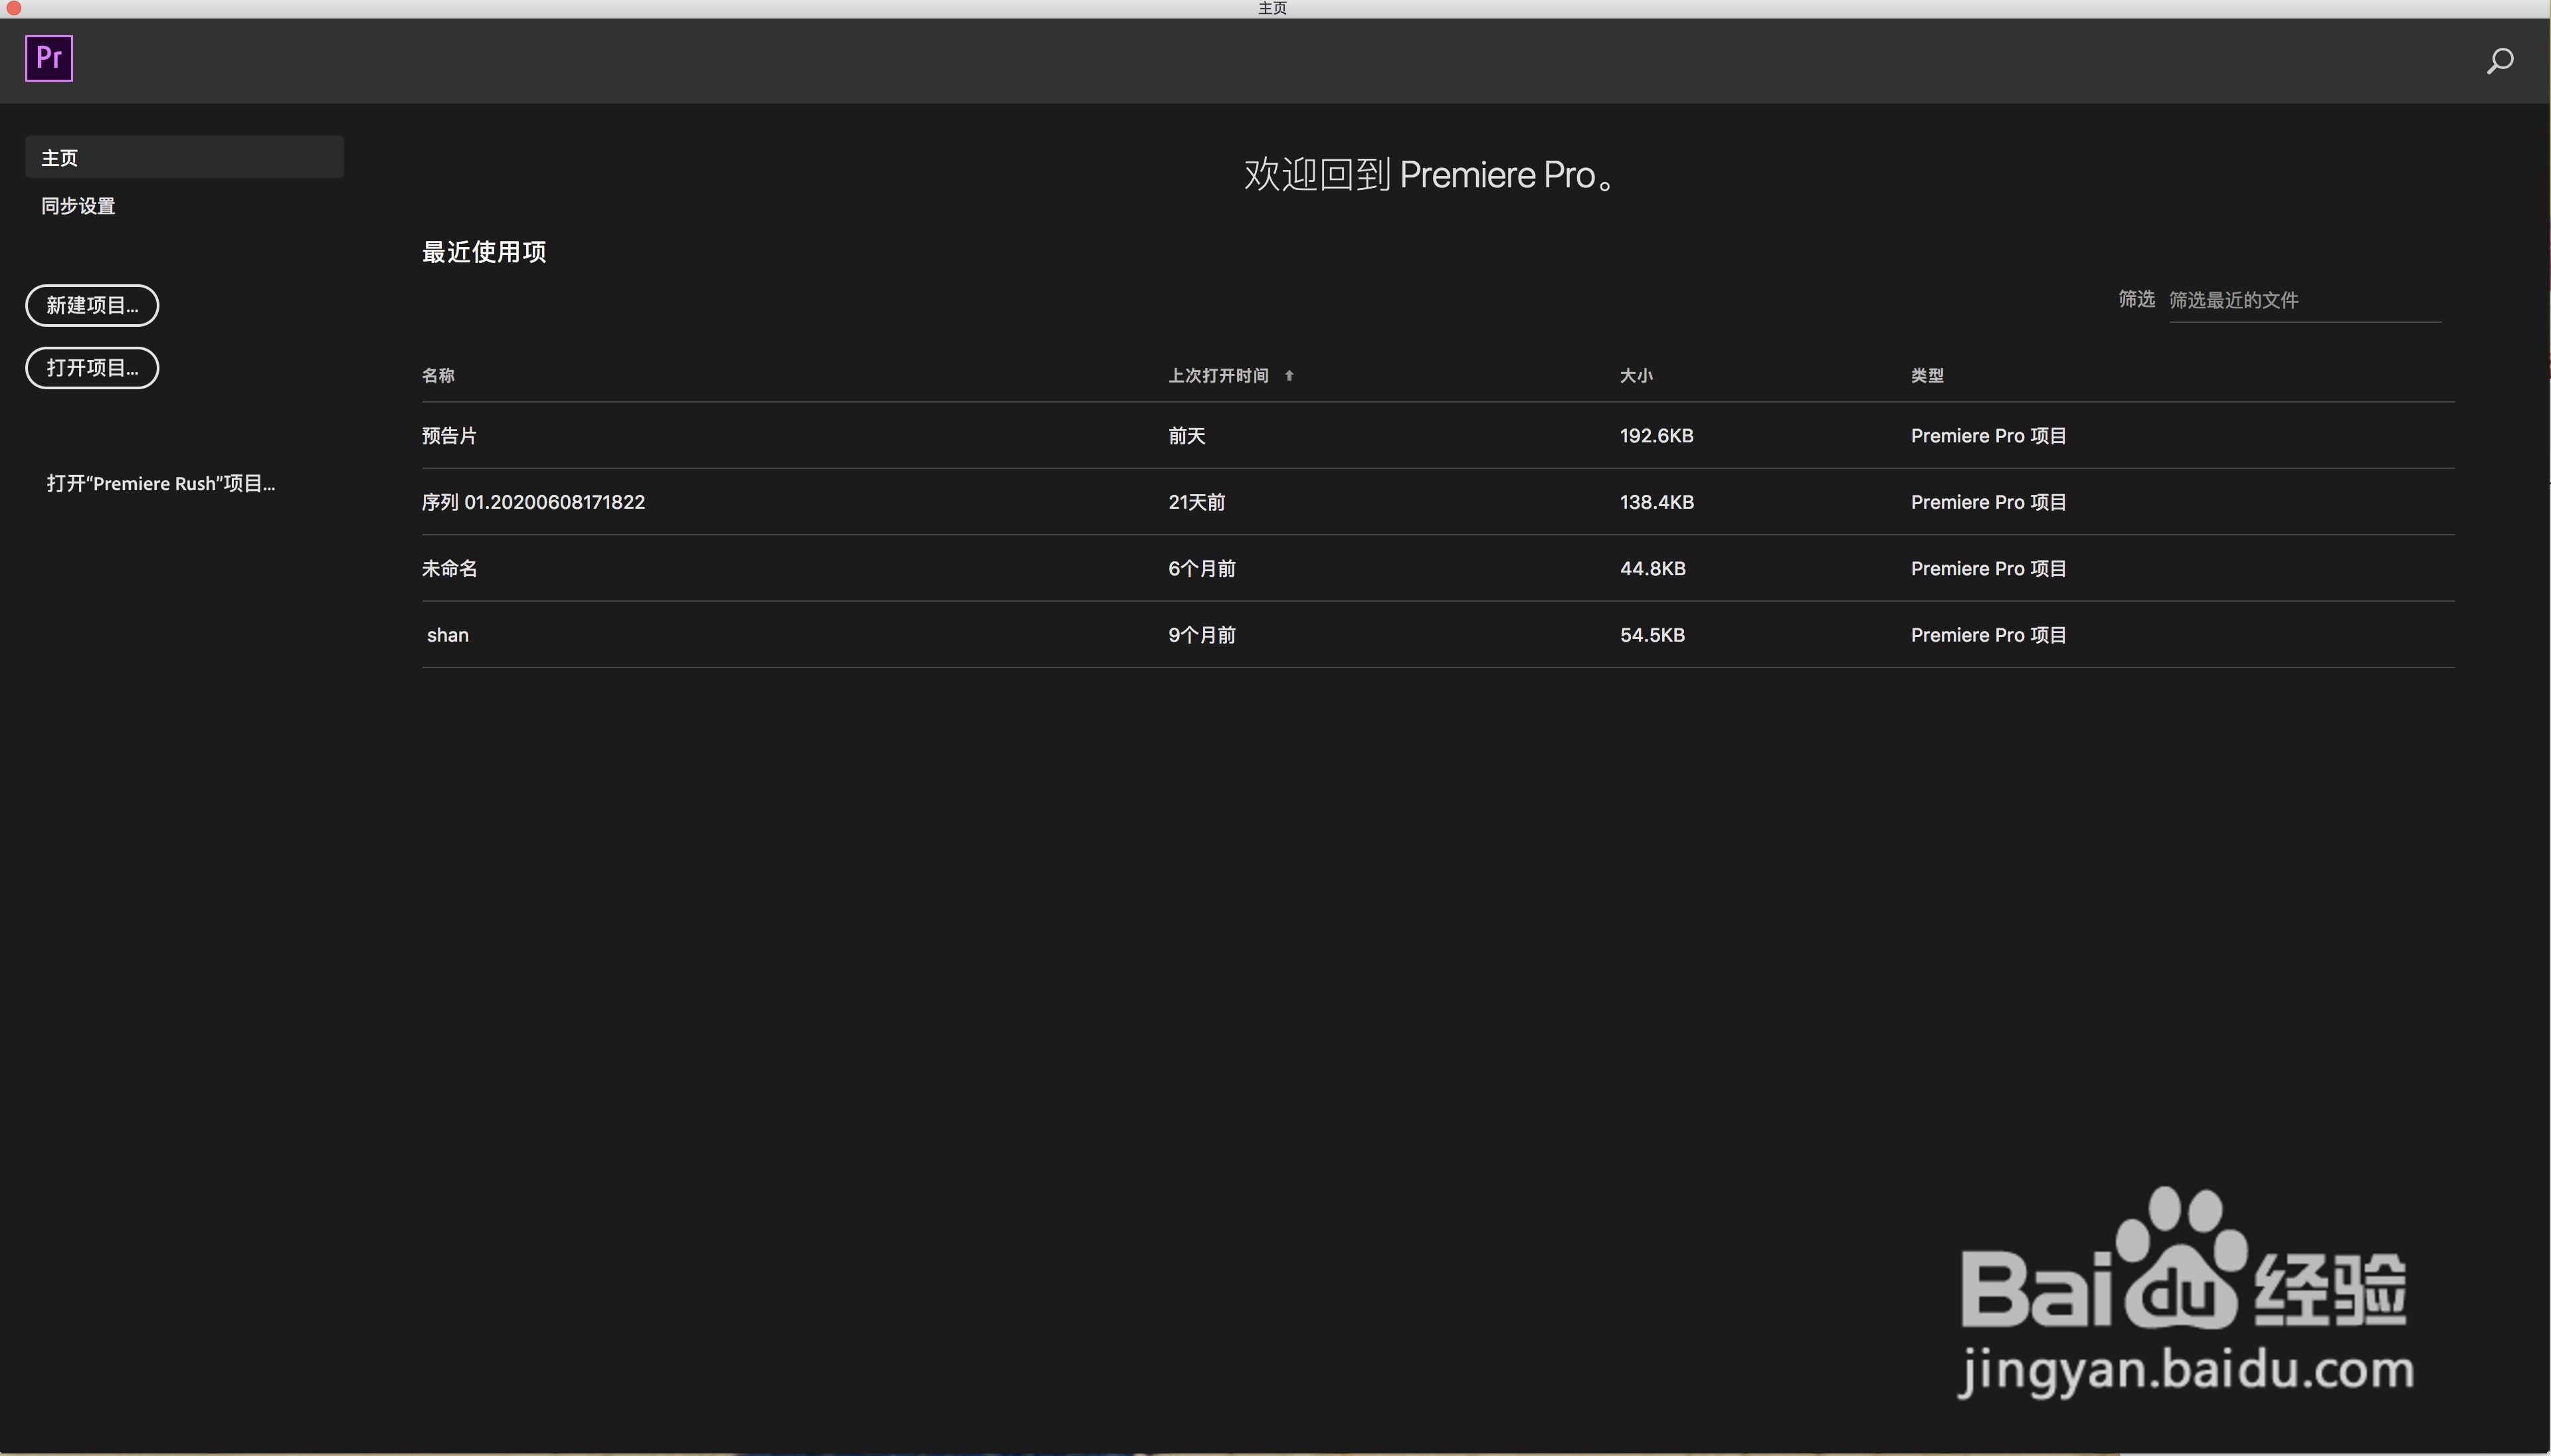Focus the 筛选最近的文件 filter field
2551x1456 pixels.
tap(2304, 300)
